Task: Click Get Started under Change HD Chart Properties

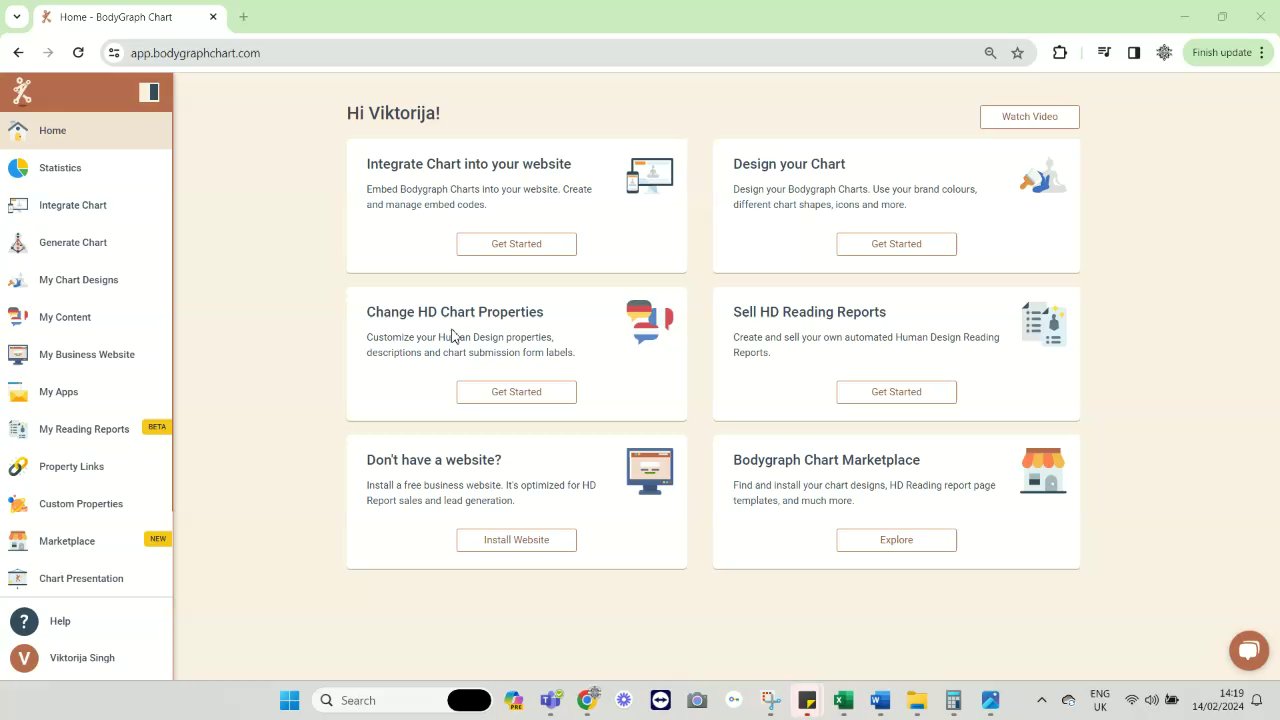Action: 516,392
